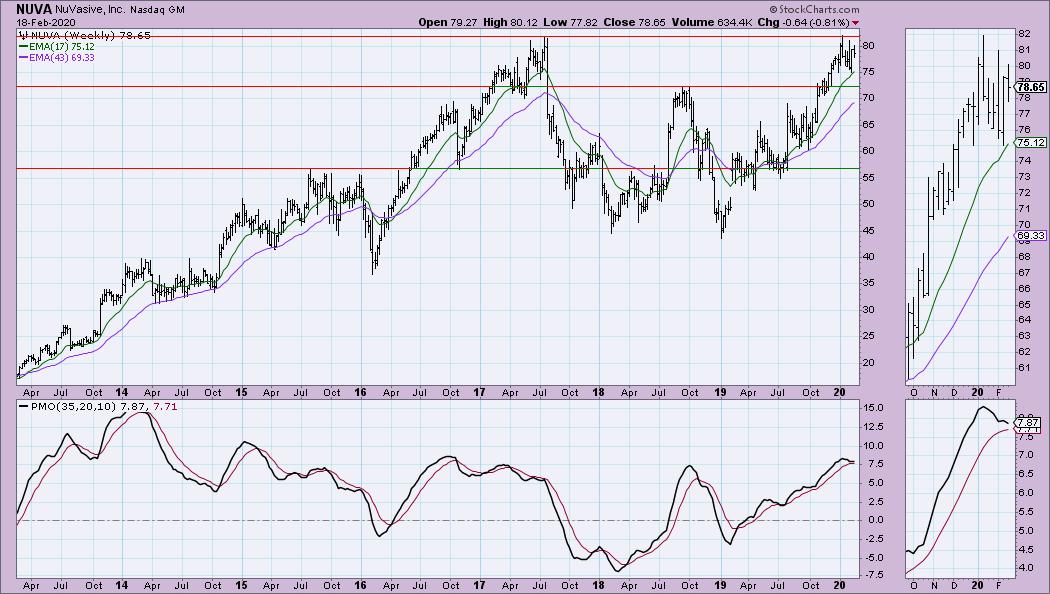Click the year 15 label on the PMO panel axis

(x=241, y=585)
